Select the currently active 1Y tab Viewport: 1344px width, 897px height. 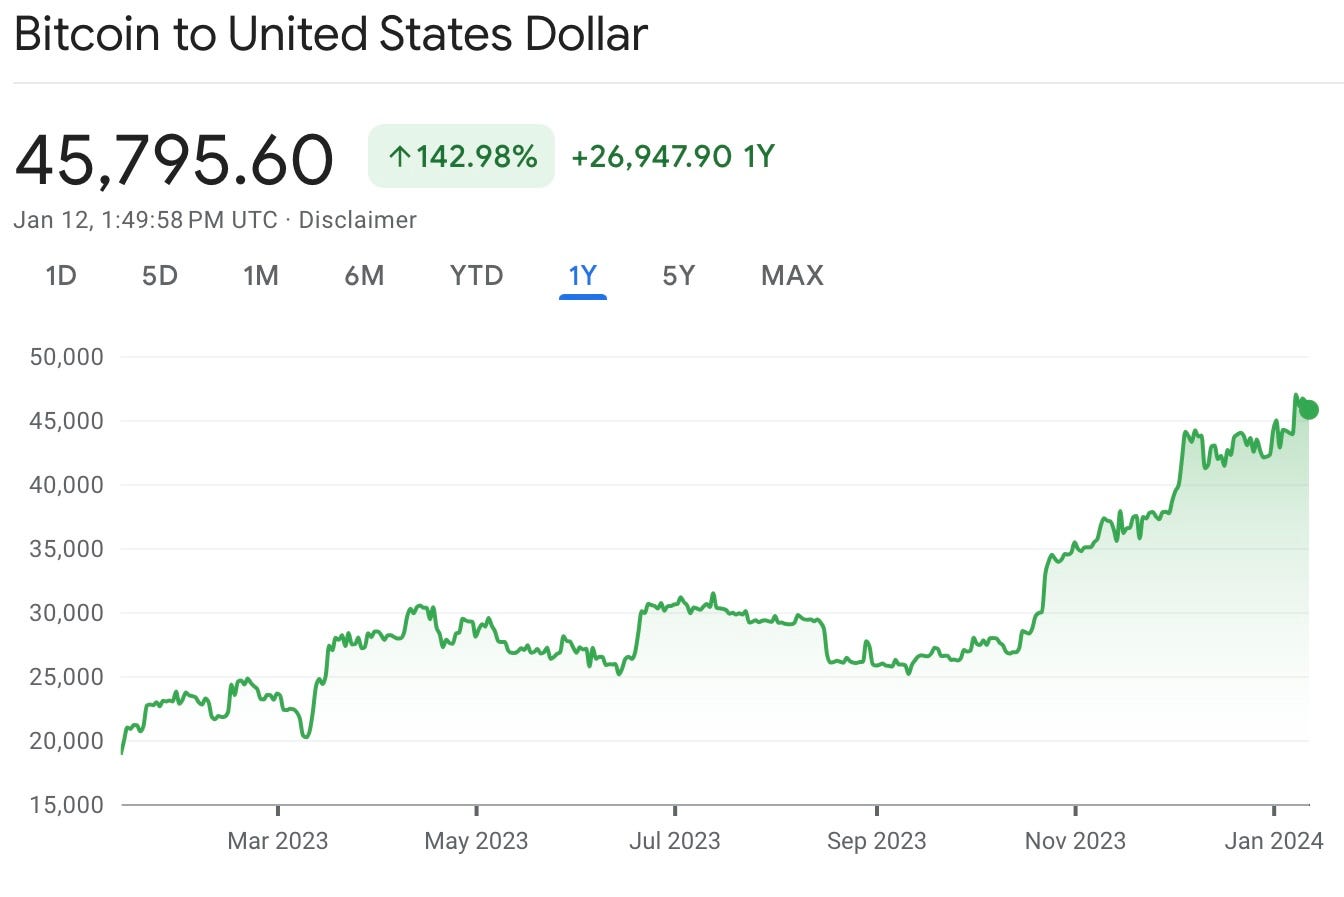583,276
